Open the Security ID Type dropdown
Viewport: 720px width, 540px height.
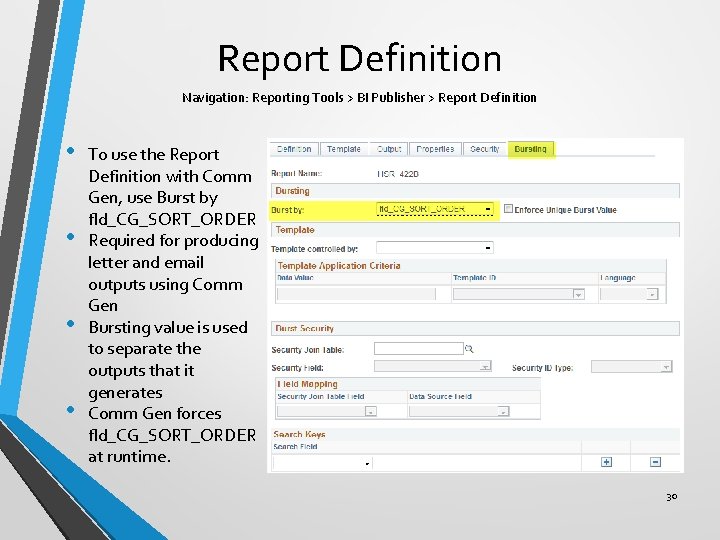[632, 366]
